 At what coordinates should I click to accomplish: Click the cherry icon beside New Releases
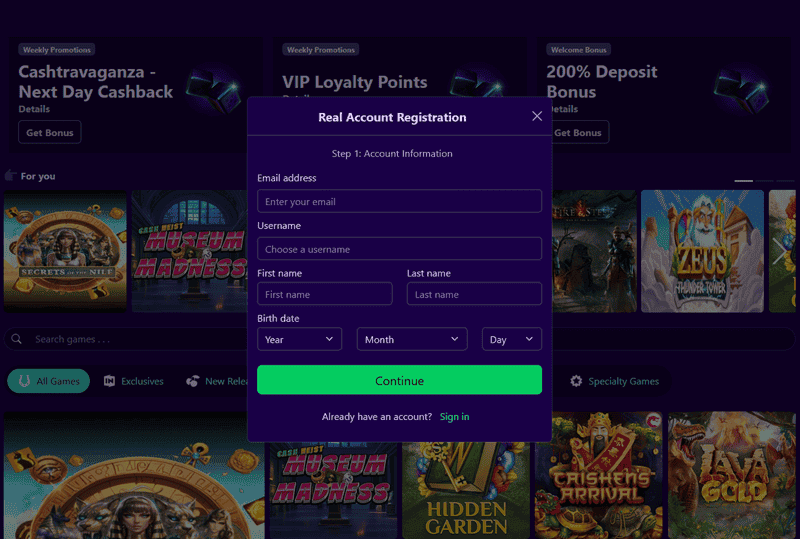[x=192, y=381]
